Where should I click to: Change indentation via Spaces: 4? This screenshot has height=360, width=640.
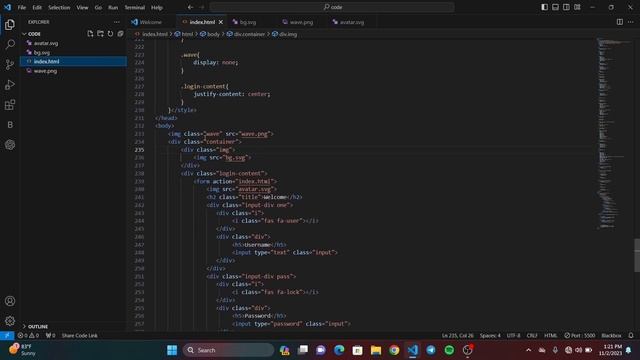pos(490,336)
